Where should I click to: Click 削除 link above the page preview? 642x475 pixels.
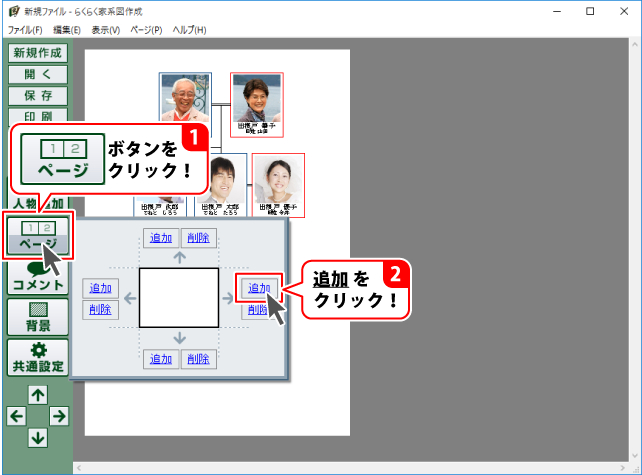coord(199,238)
